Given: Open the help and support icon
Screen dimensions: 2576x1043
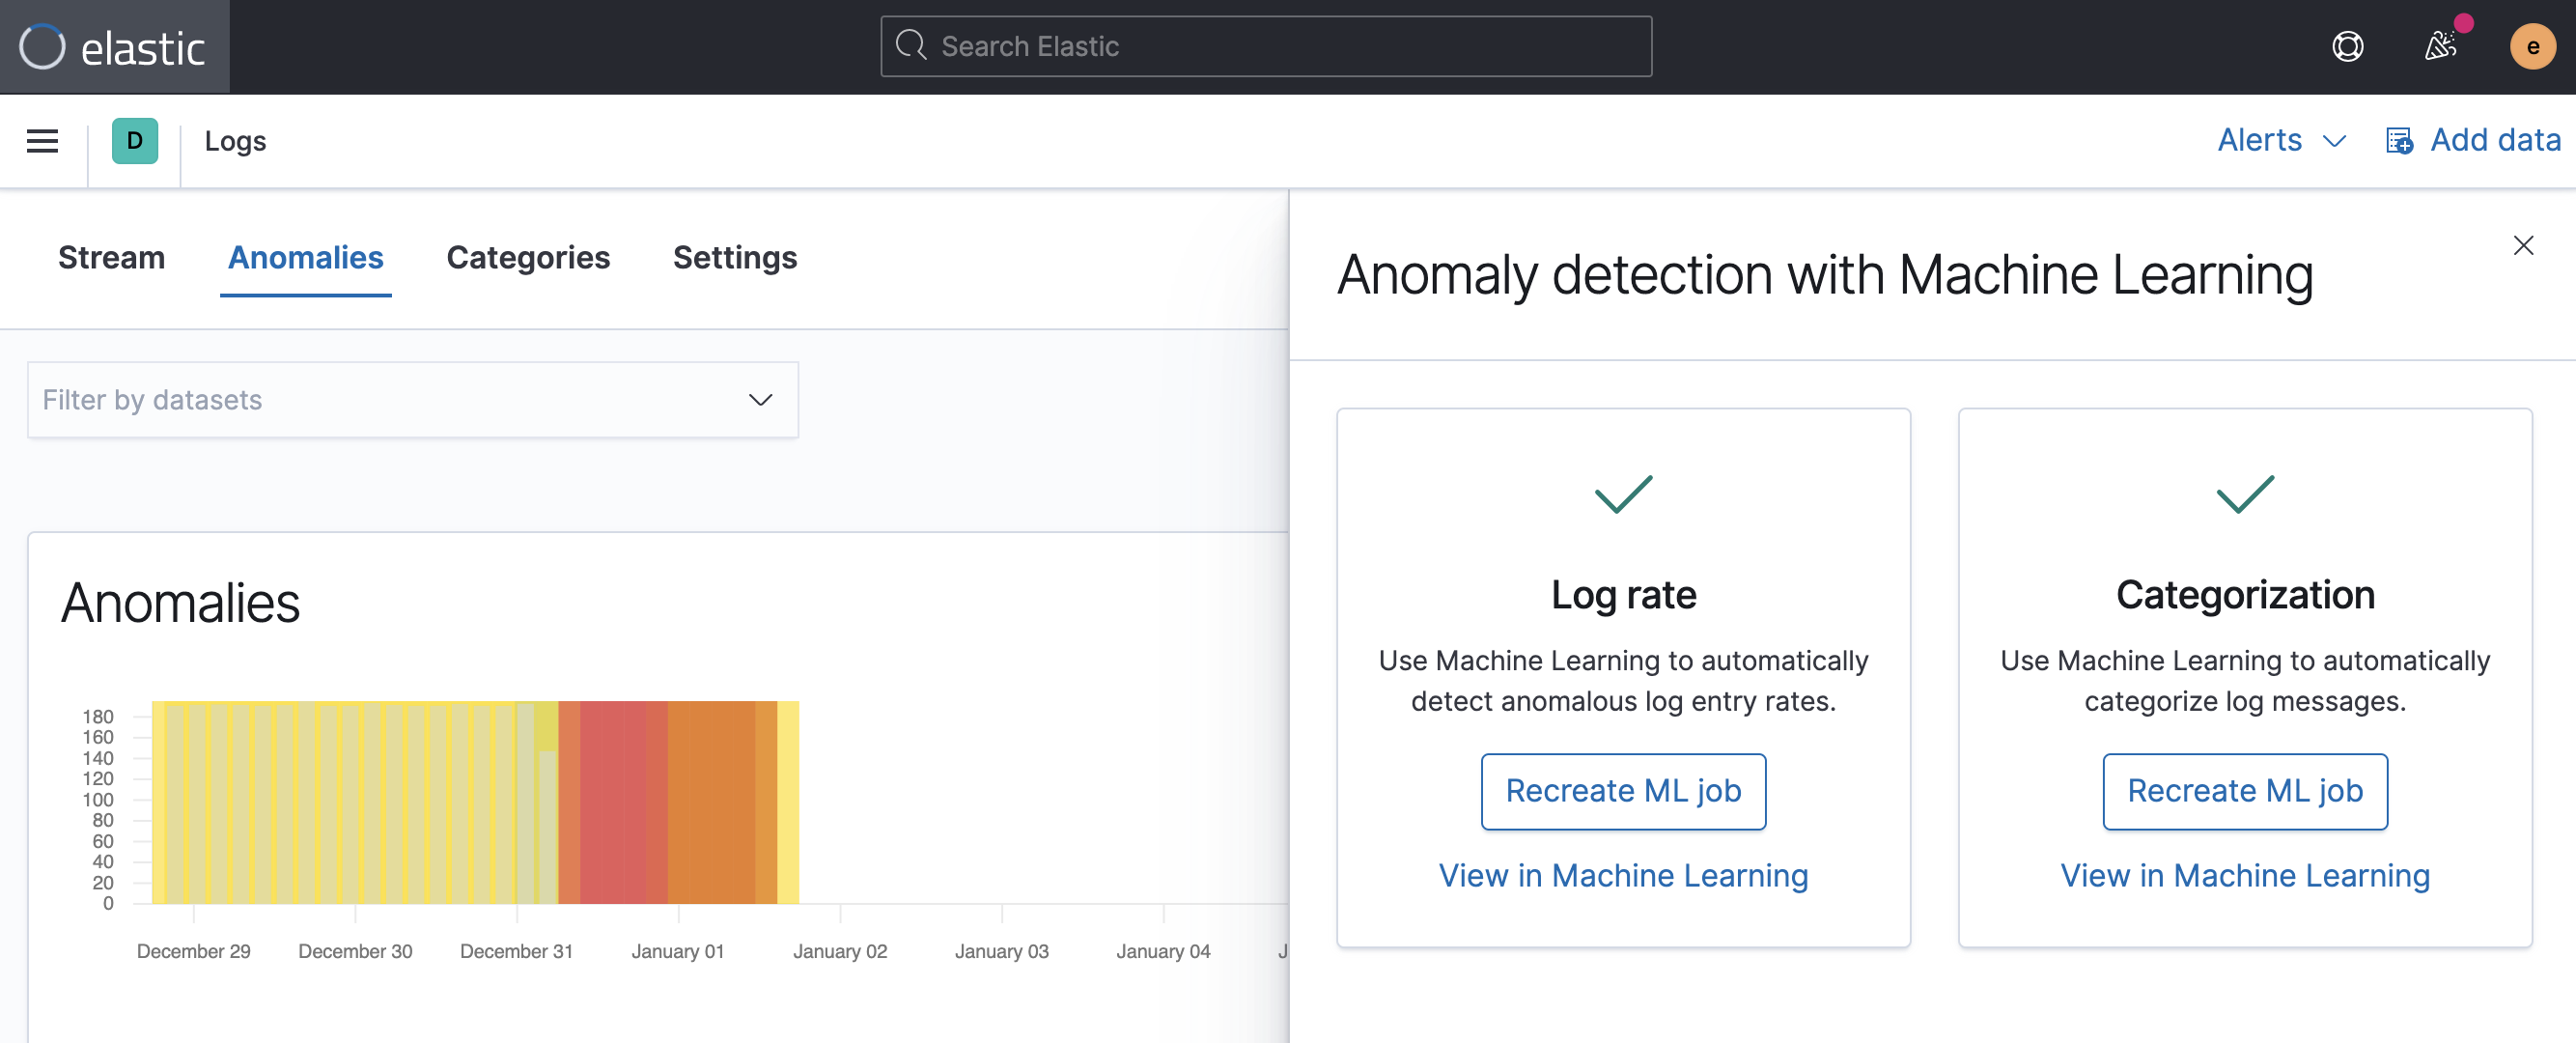Looking at the screenshot, I should tap(2349, 46).
